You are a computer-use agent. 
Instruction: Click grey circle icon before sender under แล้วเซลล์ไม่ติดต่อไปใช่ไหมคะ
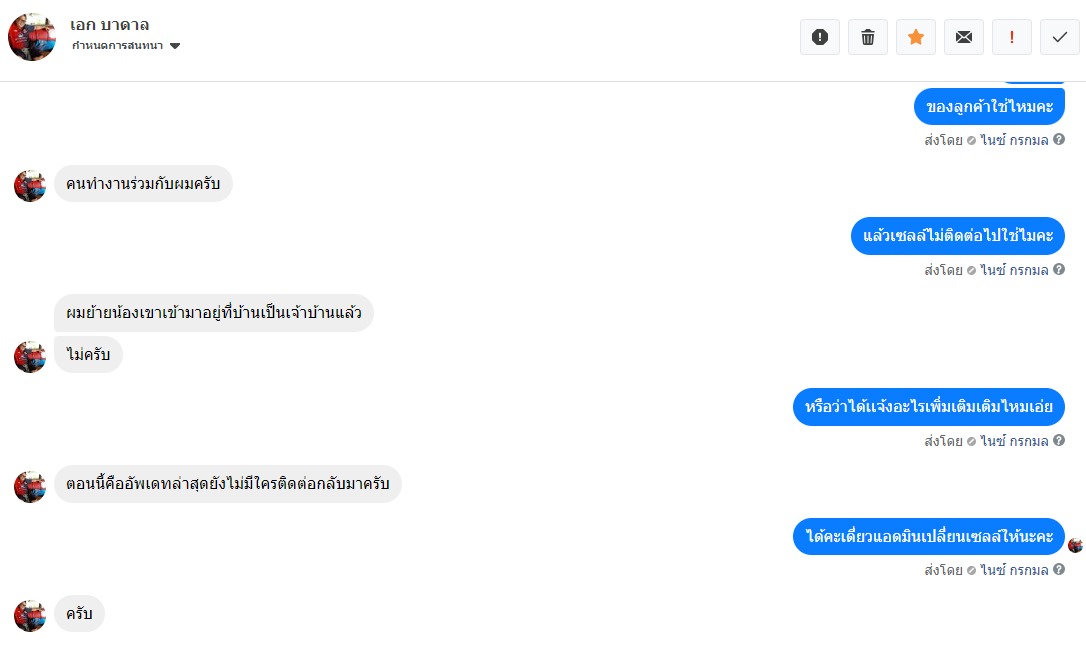(971, 270)
